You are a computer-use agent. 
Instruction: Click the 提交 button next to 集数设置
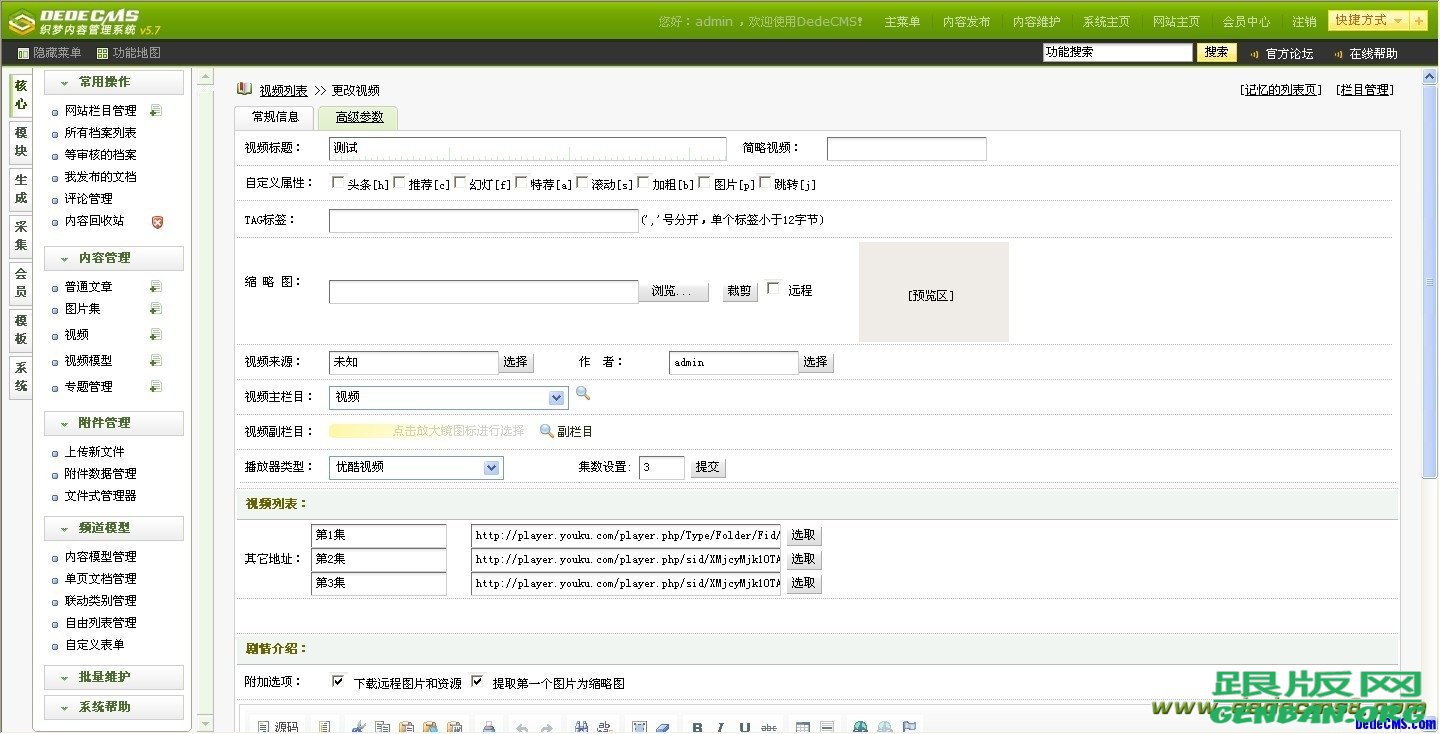click(707, 466)
